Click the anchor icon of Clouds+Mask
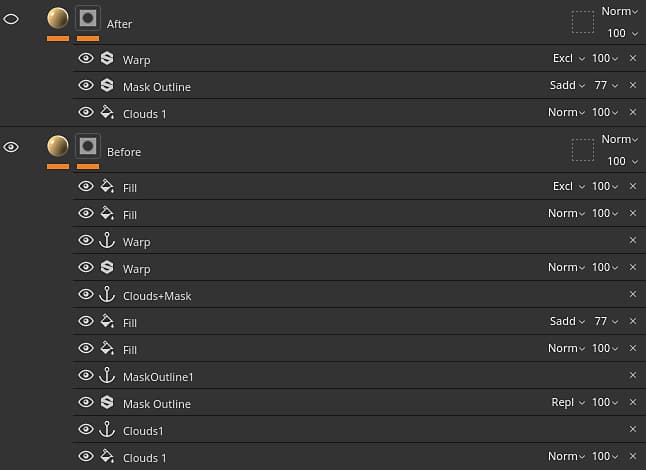This screenshot has height=470, width=646. pyautogui.click(x=107, y=295)
